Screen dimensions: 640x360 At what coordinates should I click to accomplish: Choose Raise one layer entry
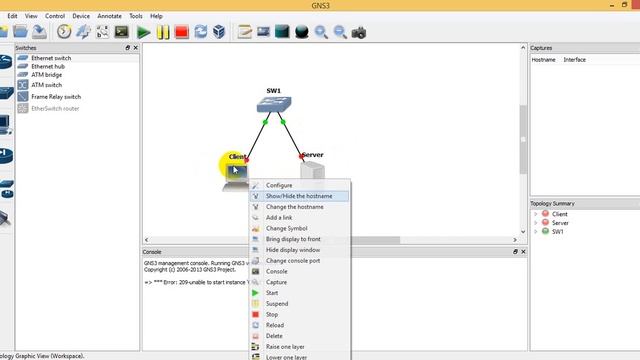click(x=299, y=347)
